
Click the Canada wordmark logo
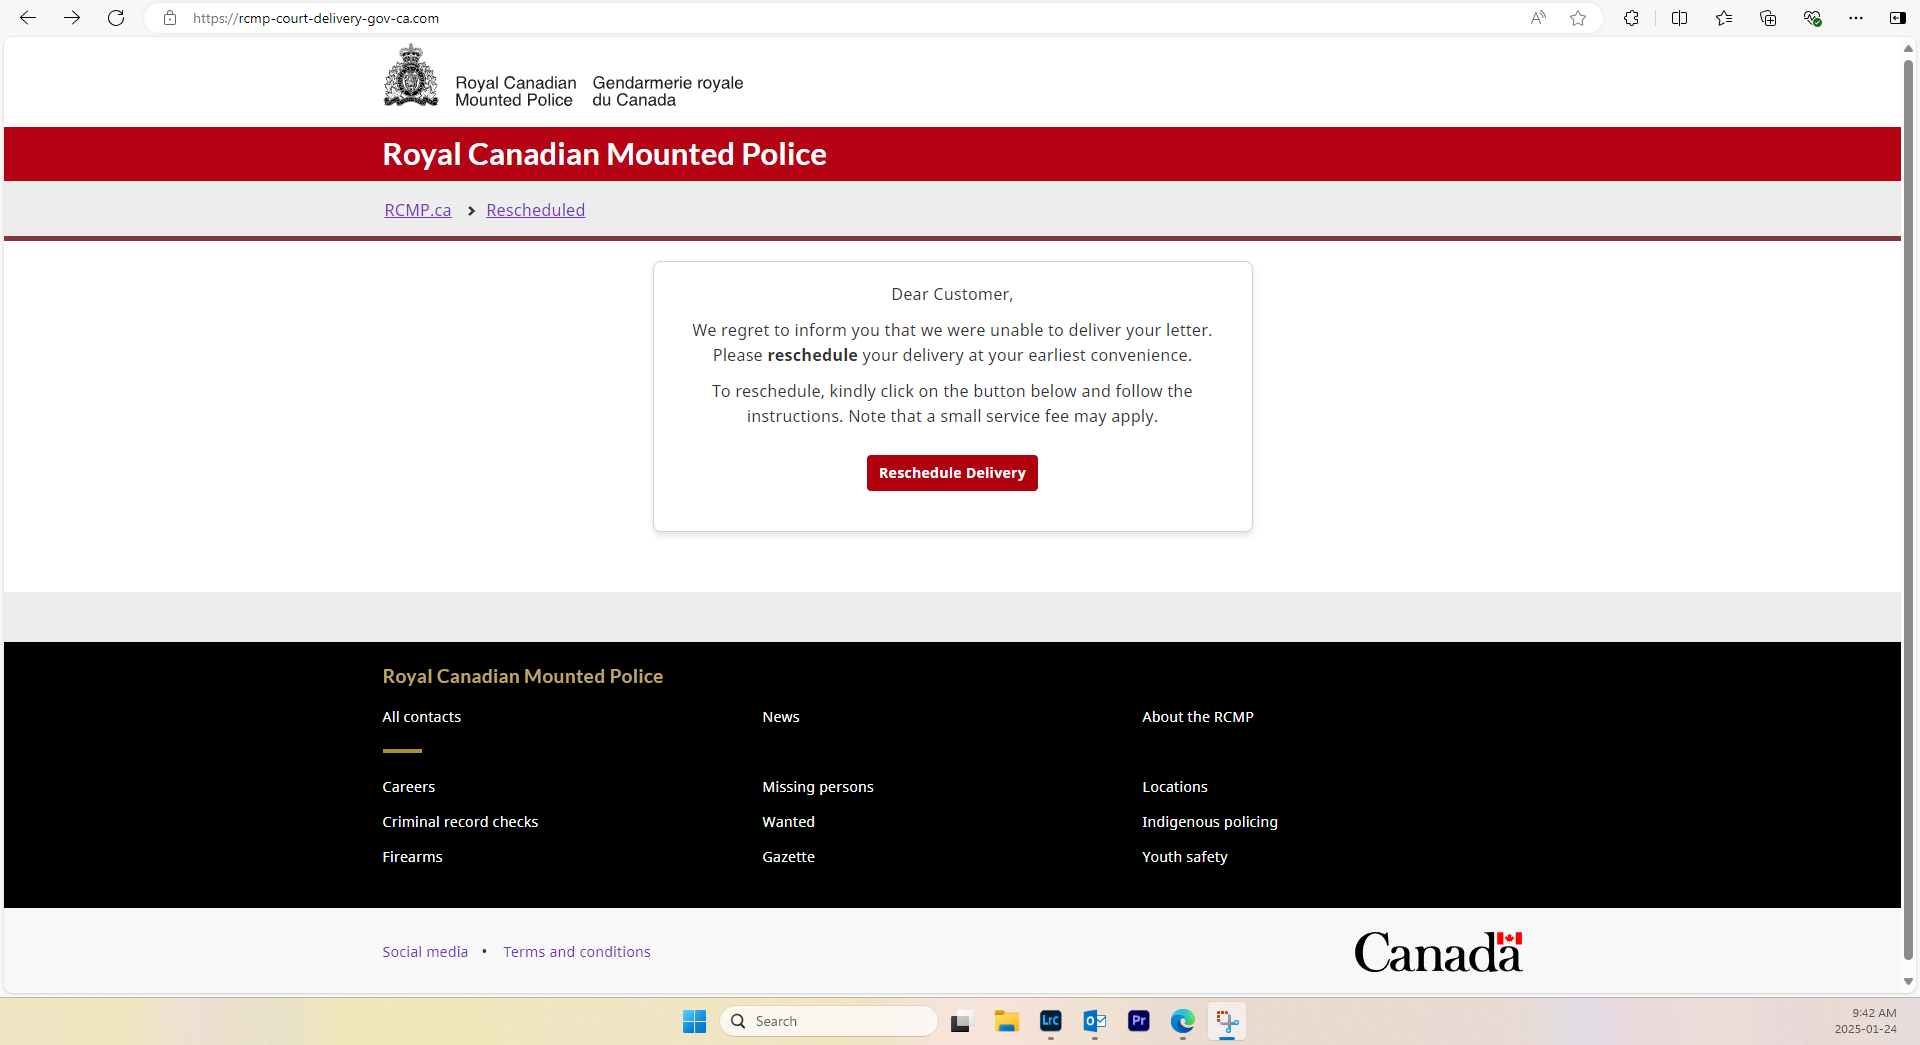click(1438, 952)
